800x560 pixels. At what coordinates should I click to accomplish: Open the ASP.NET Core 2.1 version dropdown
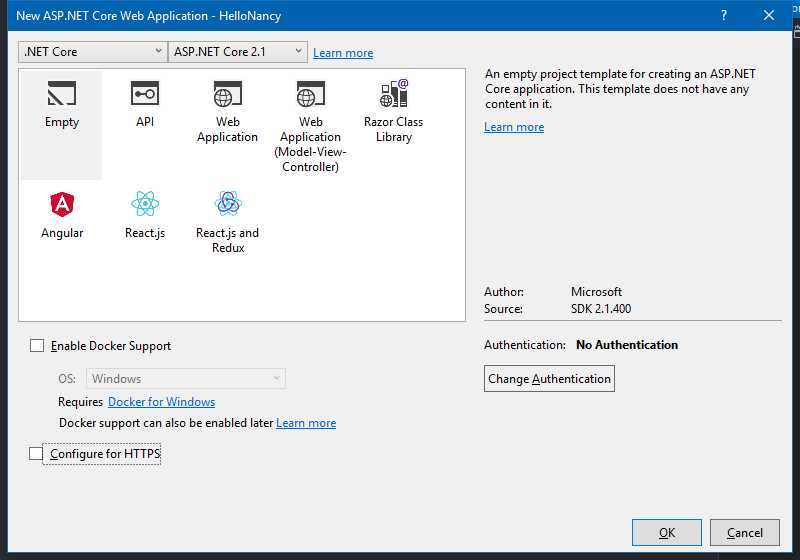[238, 52]
